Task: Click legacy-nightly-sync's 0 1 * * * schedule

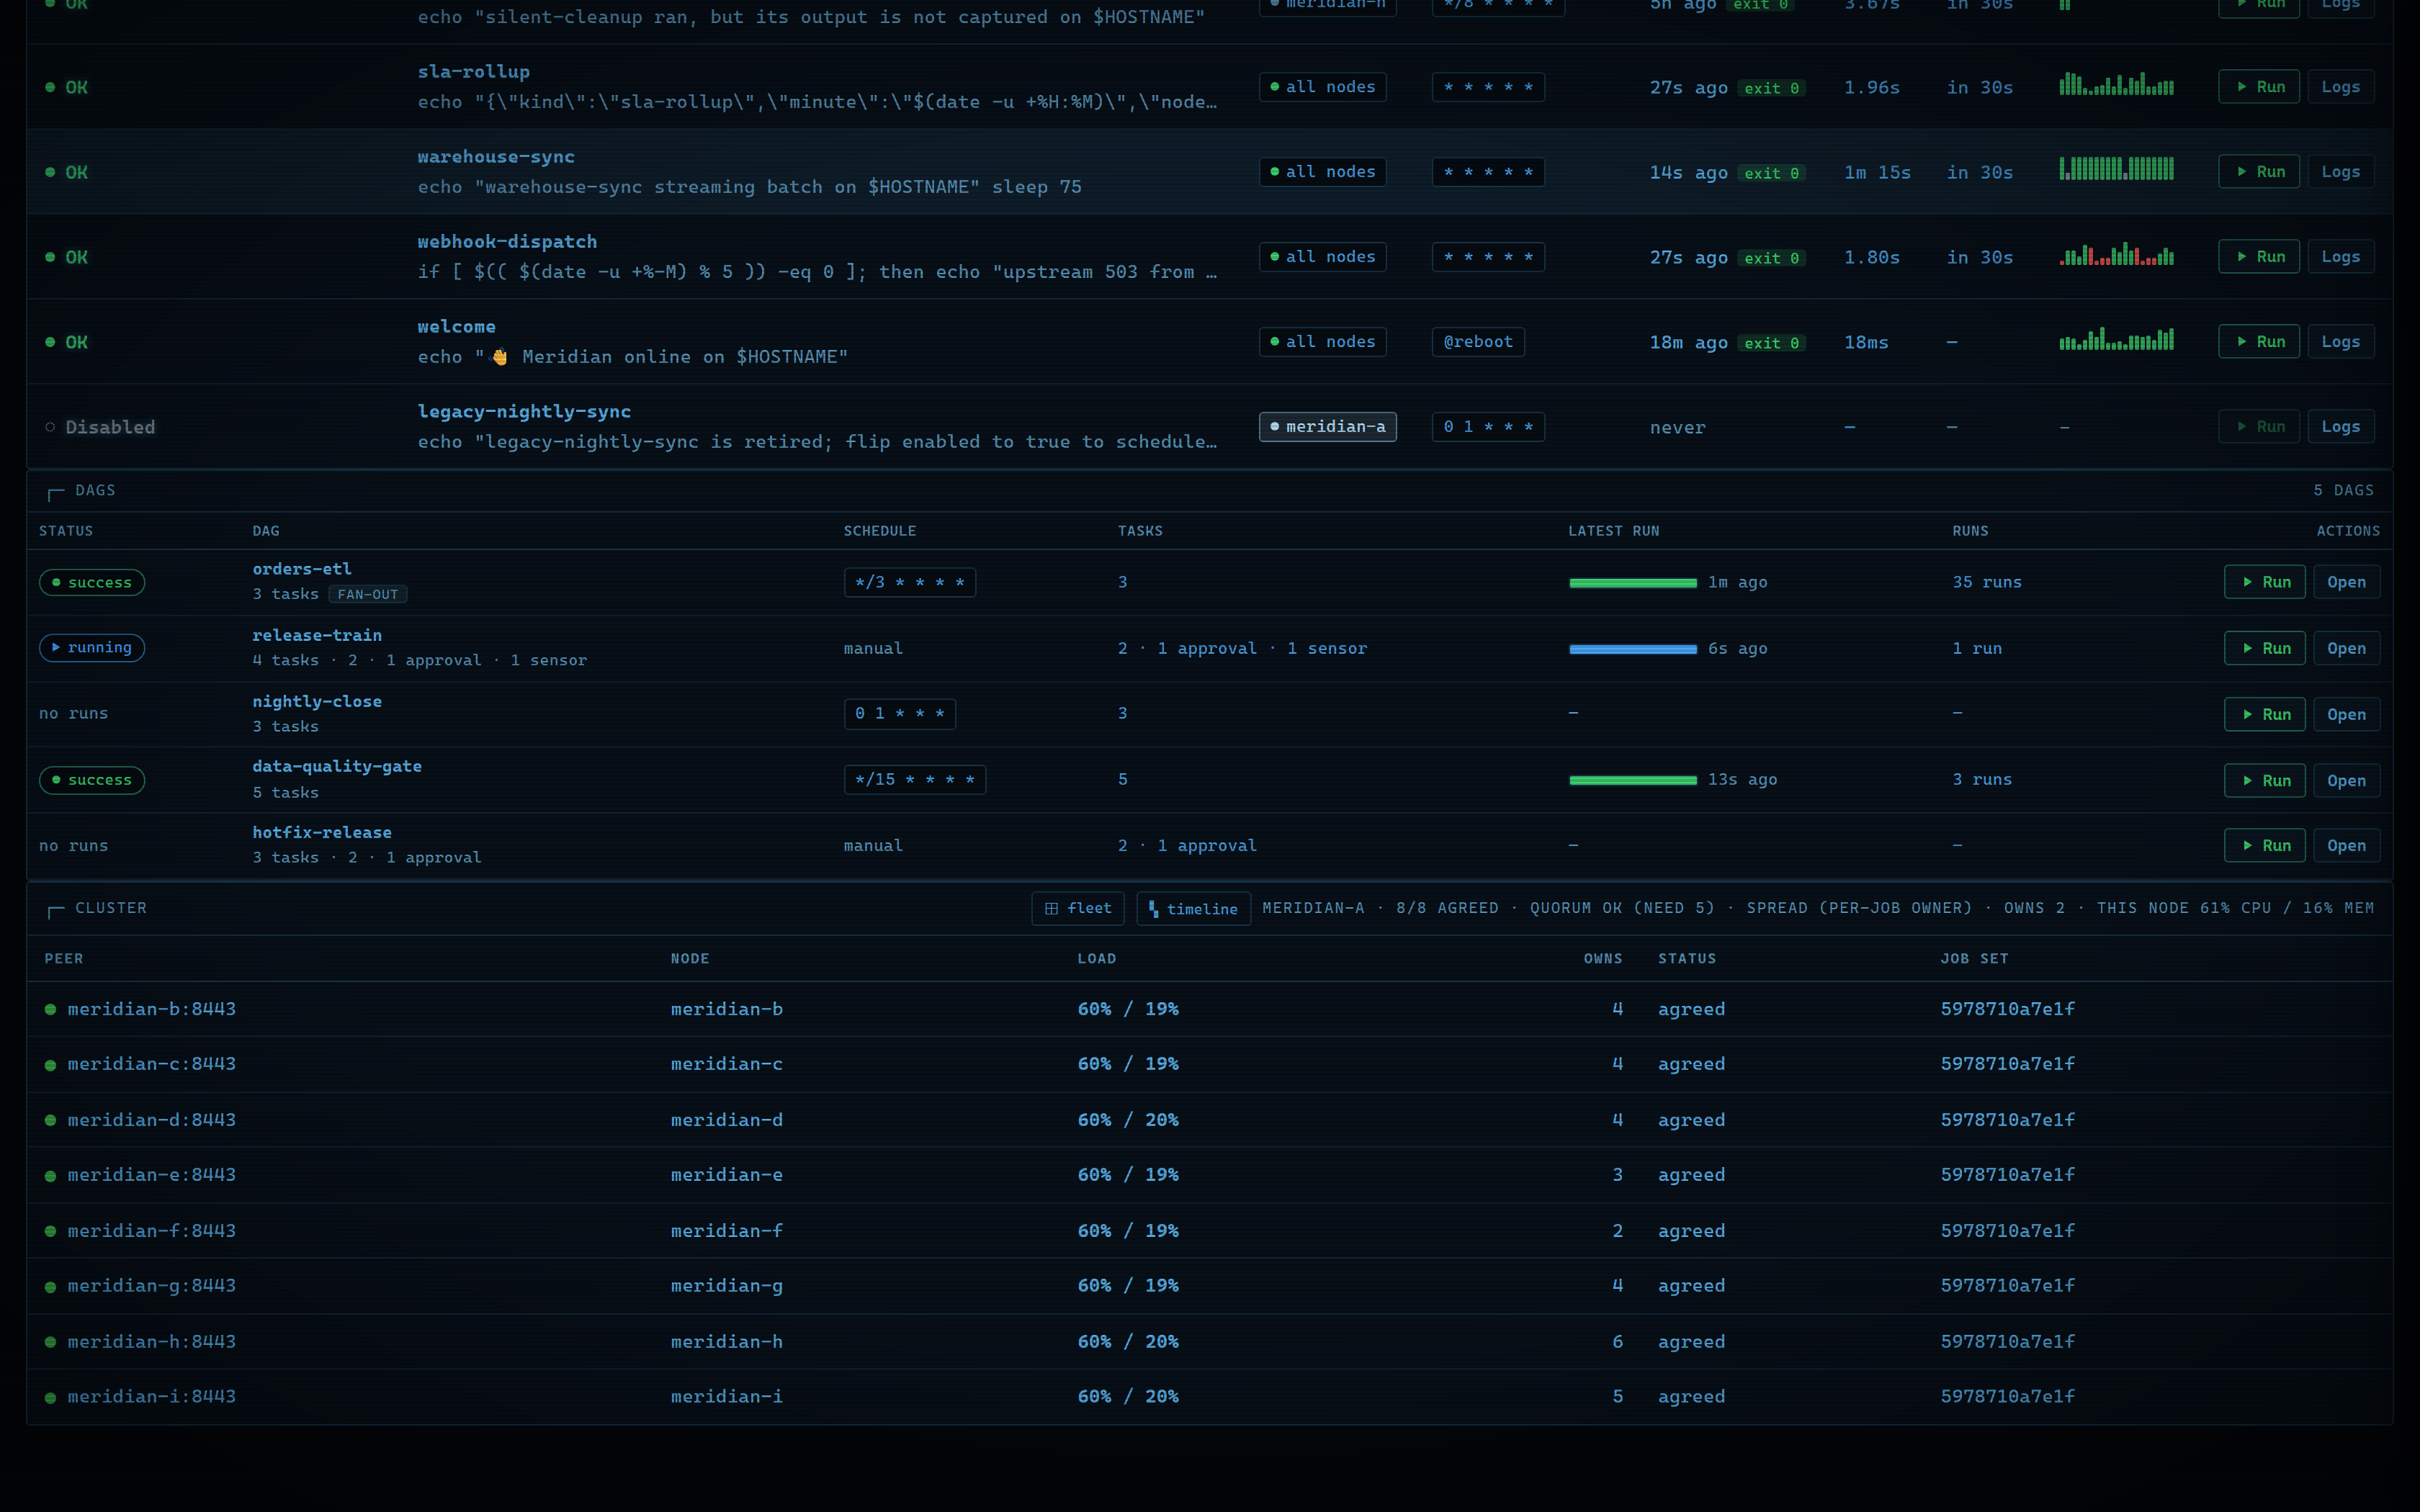Action: click(1487, 427)
